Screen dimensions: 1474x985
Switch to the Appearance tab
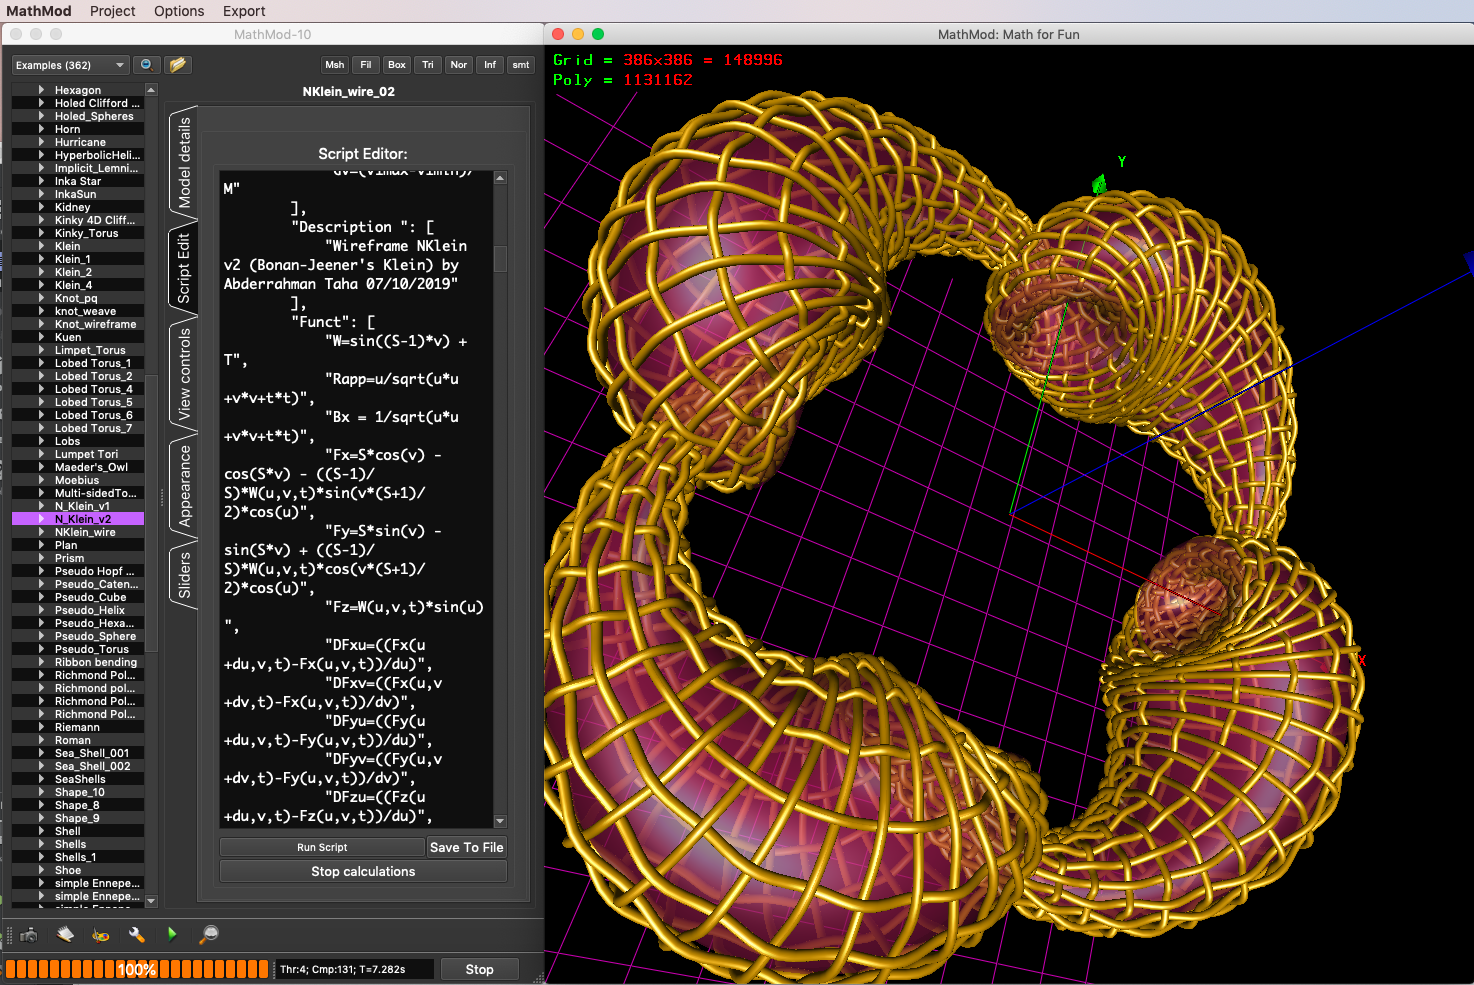[x=184, y=490]
